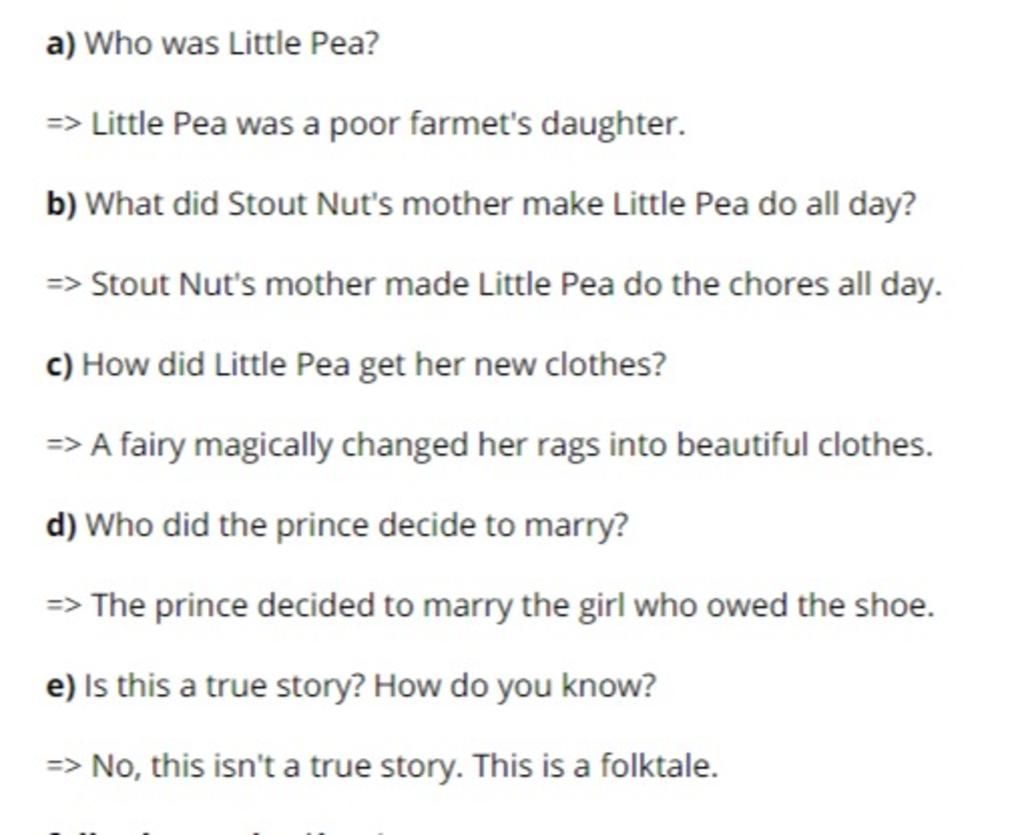Click the bold 'a)' question label
This screenshot has width=1024, height=835.
click(61, 44)
